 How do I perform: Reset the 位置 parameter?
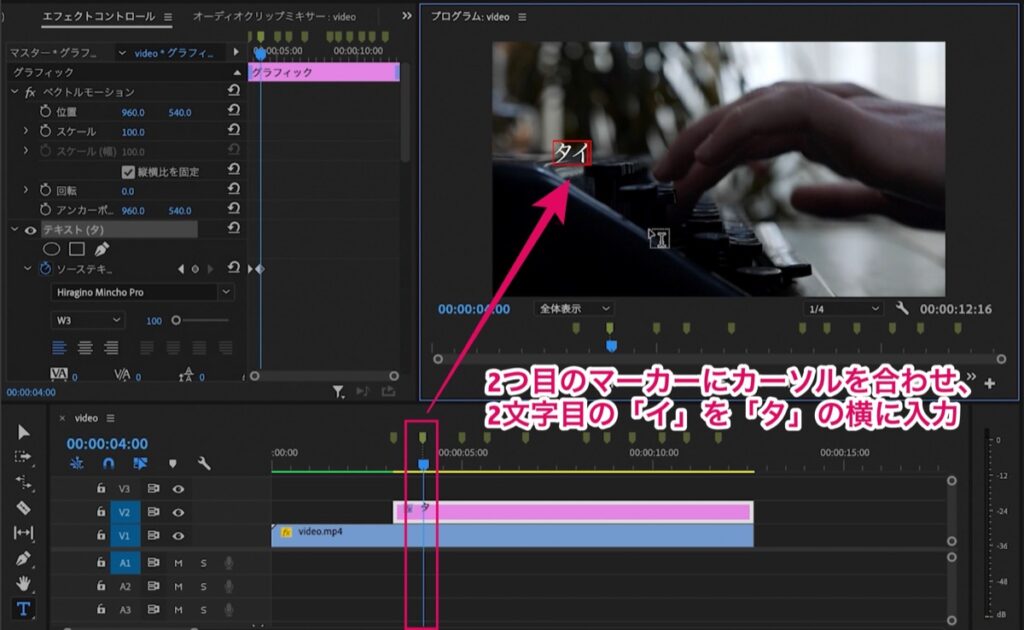233,110
